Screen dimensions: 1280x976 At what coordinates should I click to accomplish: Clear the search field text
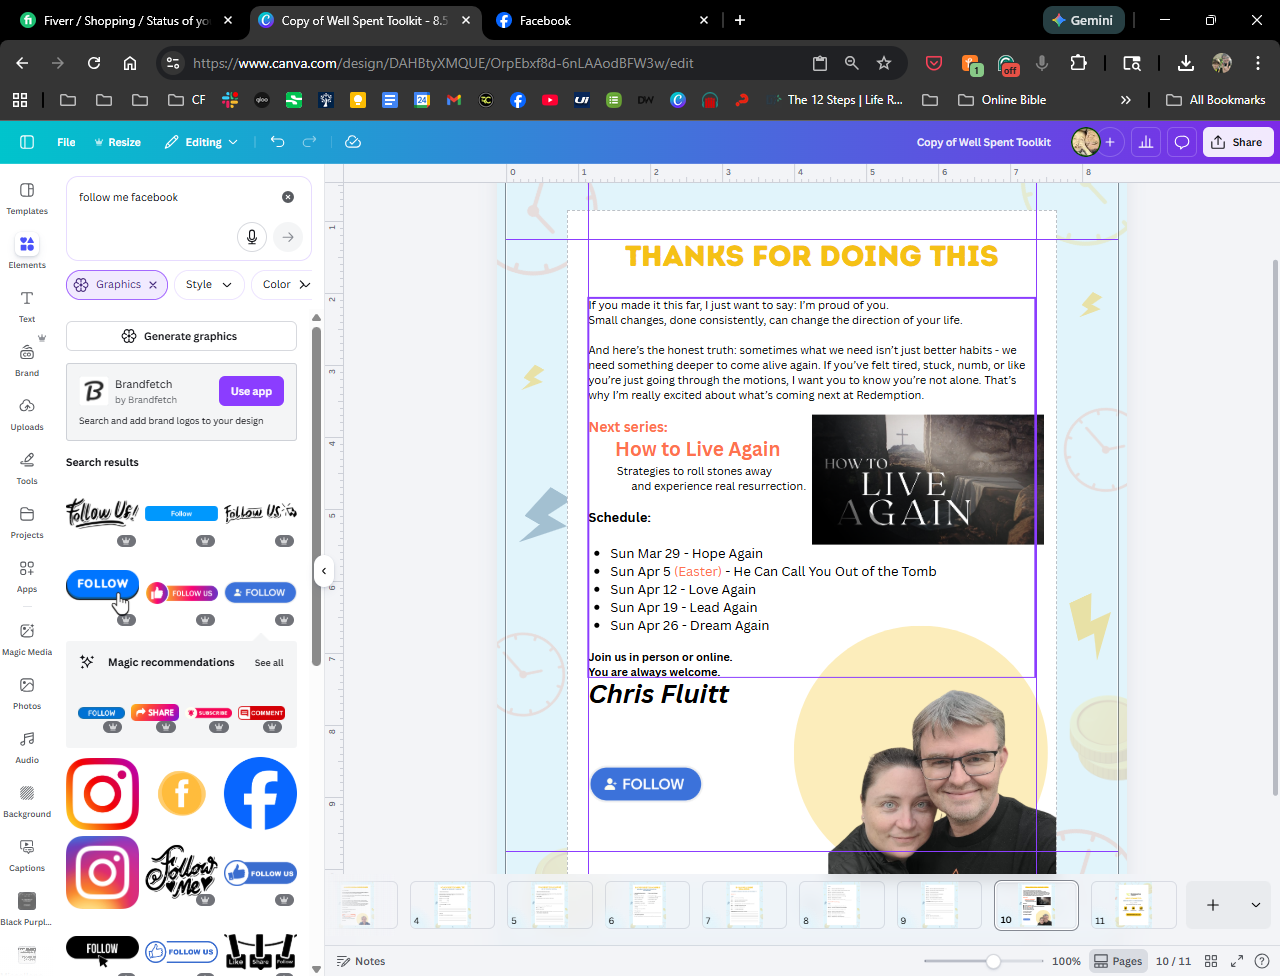click(x=288, y=197)
